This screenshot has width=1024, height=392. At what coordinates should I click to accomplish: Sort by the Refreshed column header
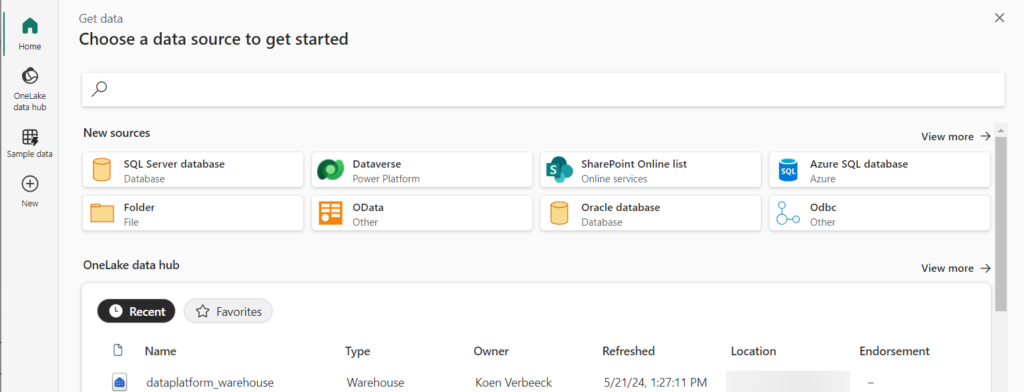pos(628,351)
